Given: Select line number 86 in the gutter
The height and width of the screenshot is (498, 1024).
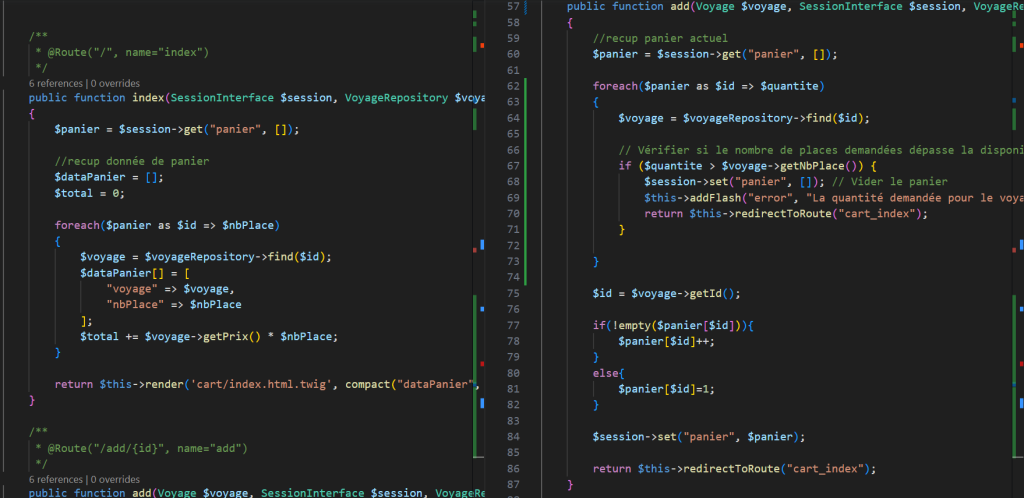Looking at the screenshot, I should 513,469.
